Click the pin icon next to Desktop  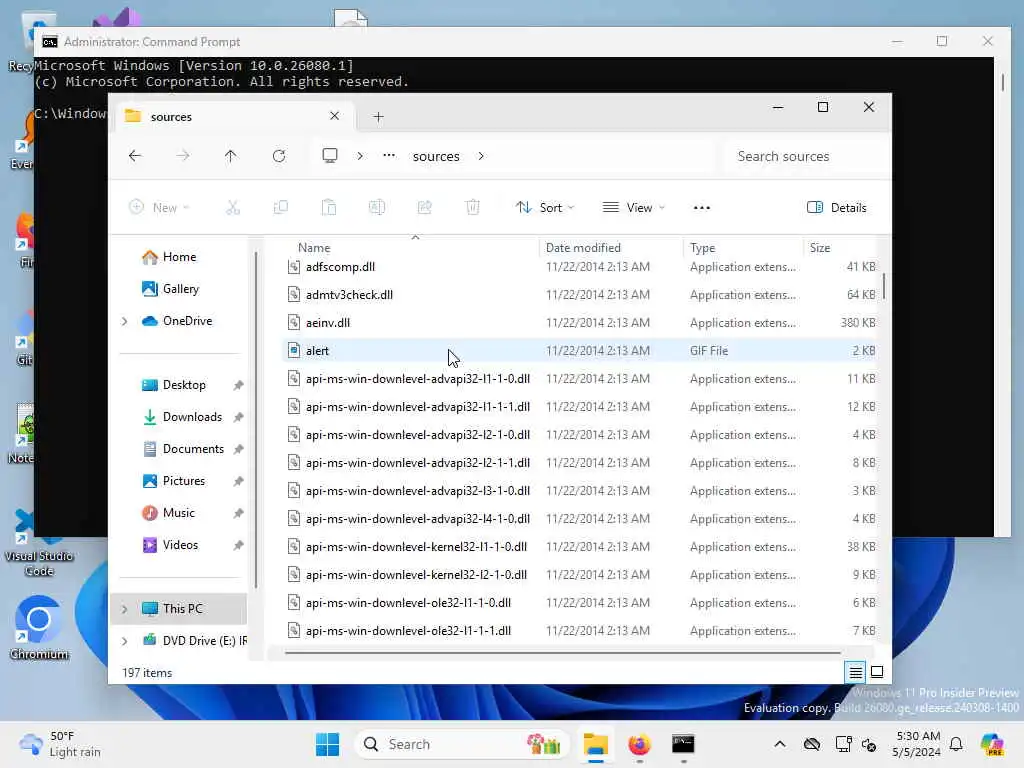pyautogui.click(x=238, y=385)
